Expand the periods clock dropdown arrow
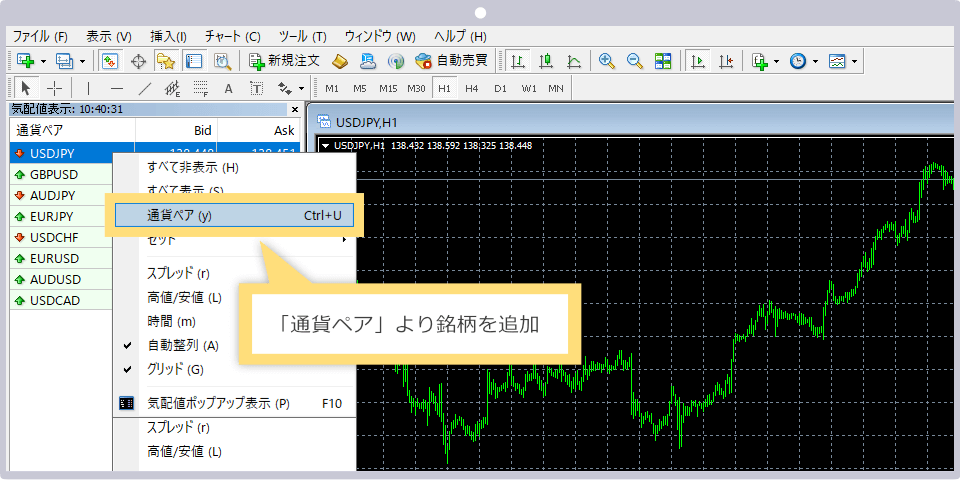 pos(815,61)
